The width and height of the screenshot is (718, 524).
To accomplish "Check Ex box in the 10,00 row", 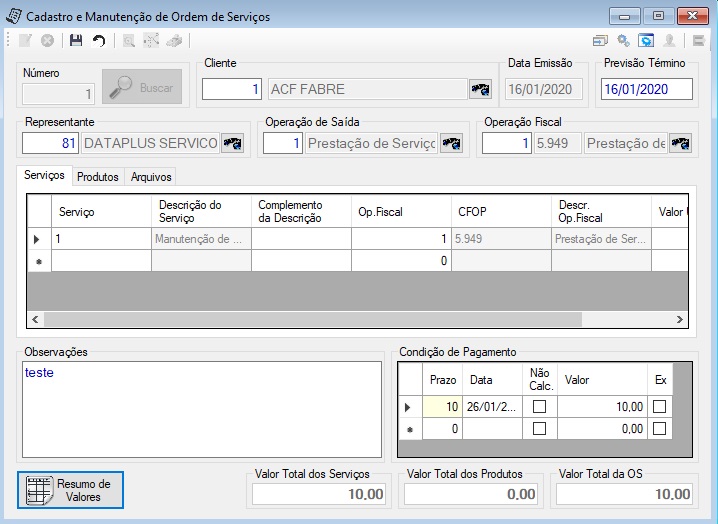I will tap(659, 406).
